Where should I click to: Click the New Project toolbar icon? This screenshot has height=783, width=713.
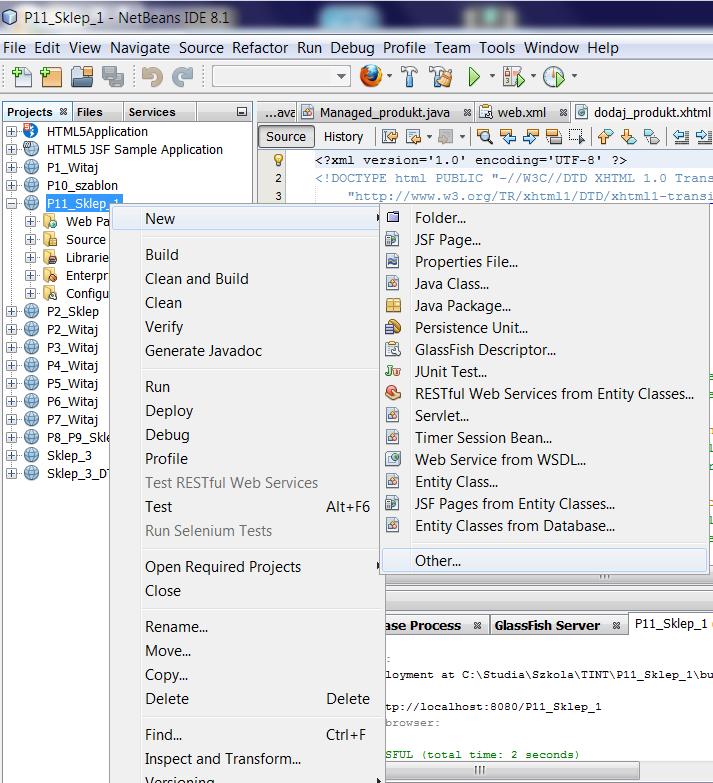click(x=51, y=76)
